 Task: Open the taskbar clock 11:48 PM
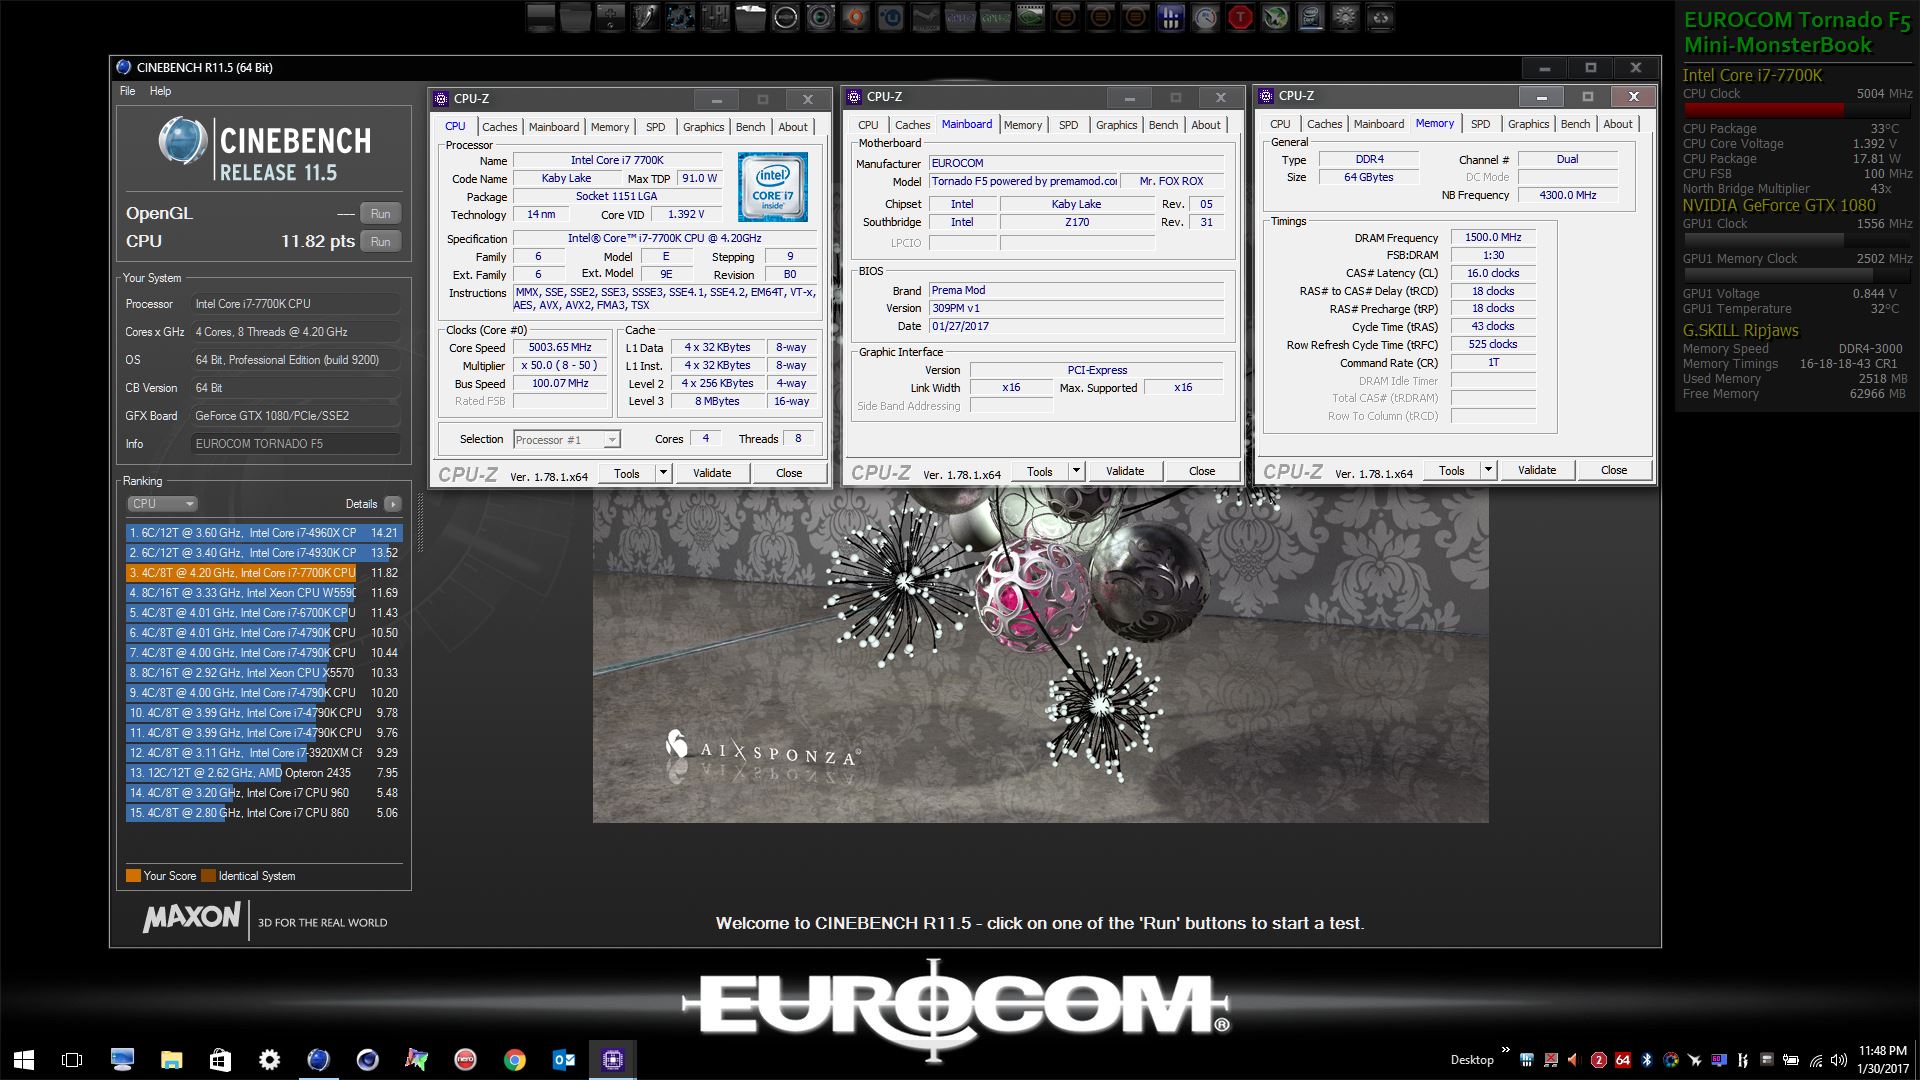1883,1060
